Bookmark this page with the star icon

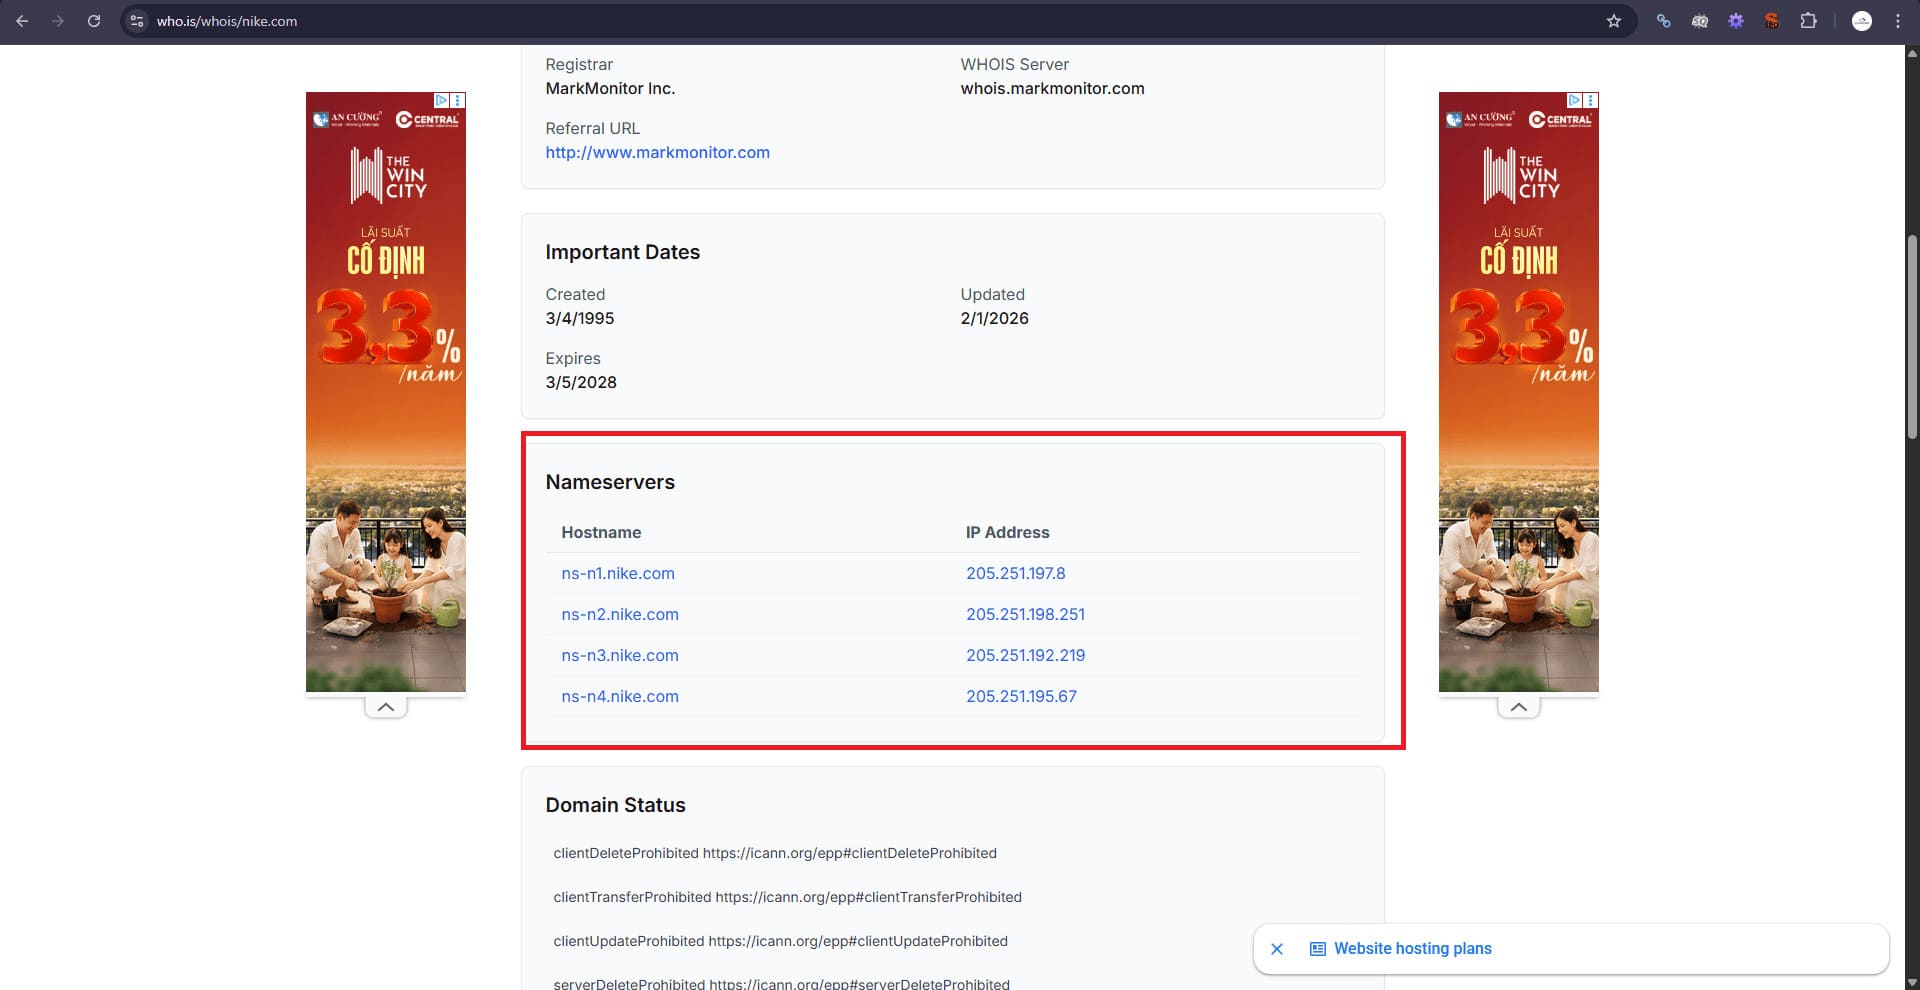(1613, 21)
